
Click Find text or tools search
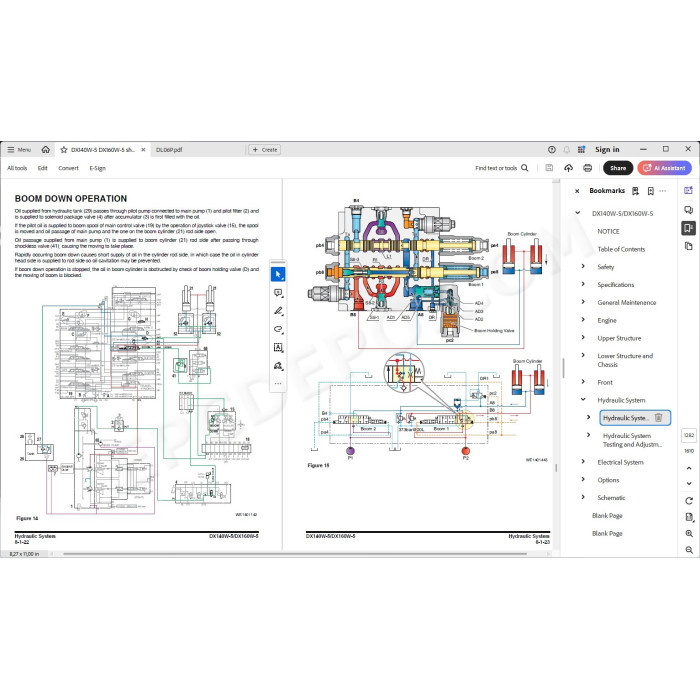tap(502, 168)
